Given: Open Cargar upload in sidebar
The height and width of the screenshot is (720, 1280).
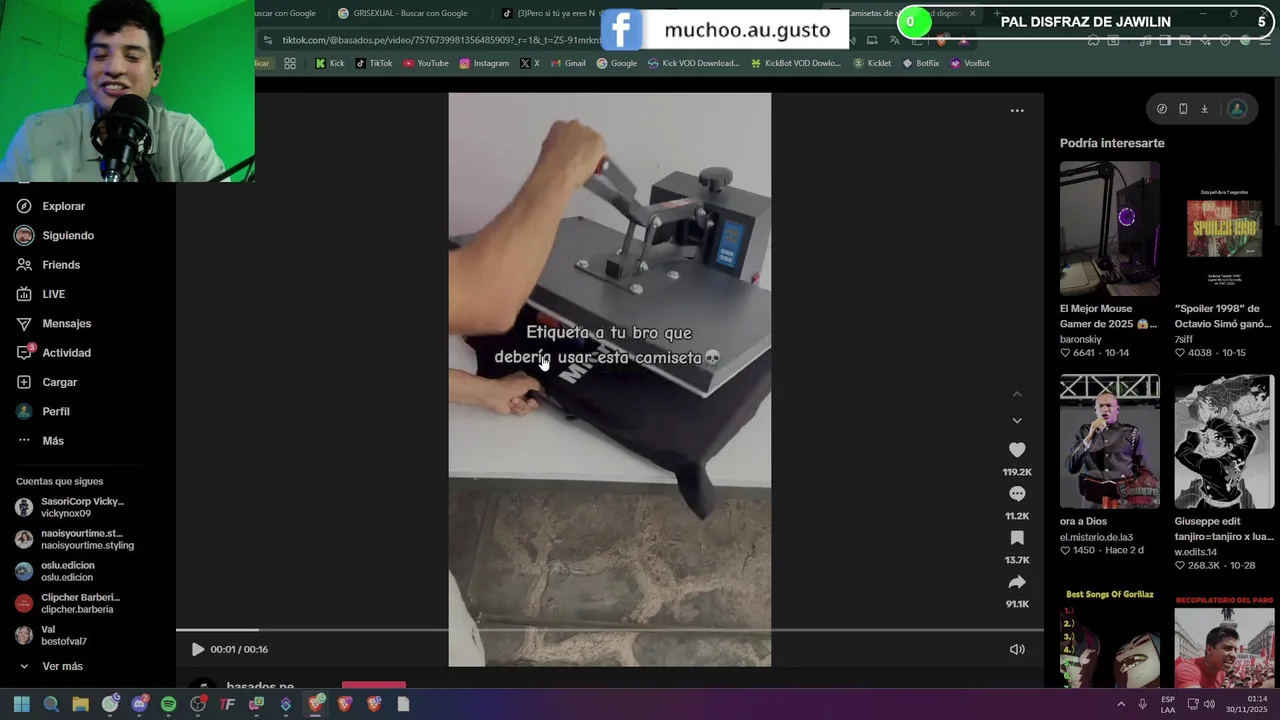Looking at the screenshot, I should pyautogui.click(x=47, y=382).
